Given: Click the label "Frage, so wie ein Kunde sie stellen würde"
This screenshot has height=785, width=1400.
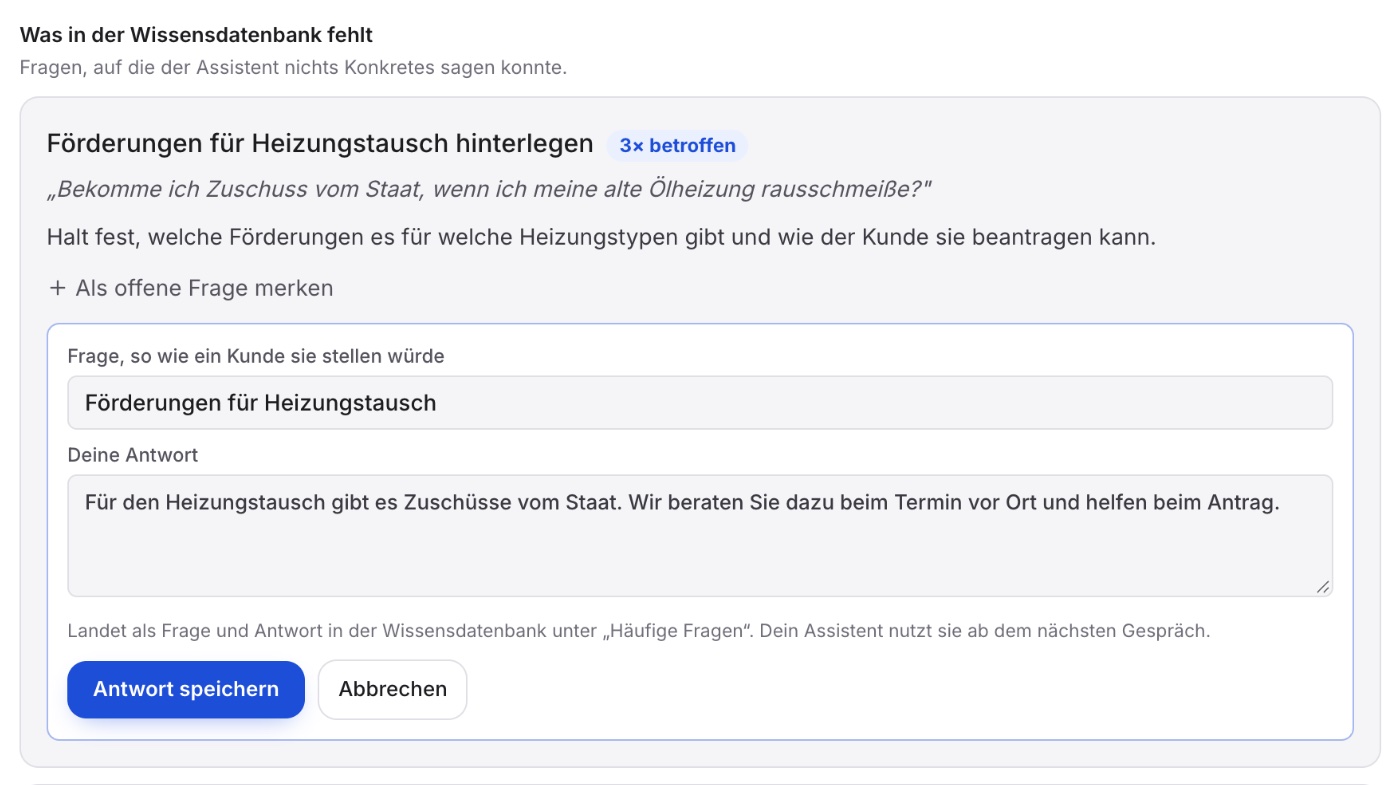Looking at the screenshot, I should 256,356.
